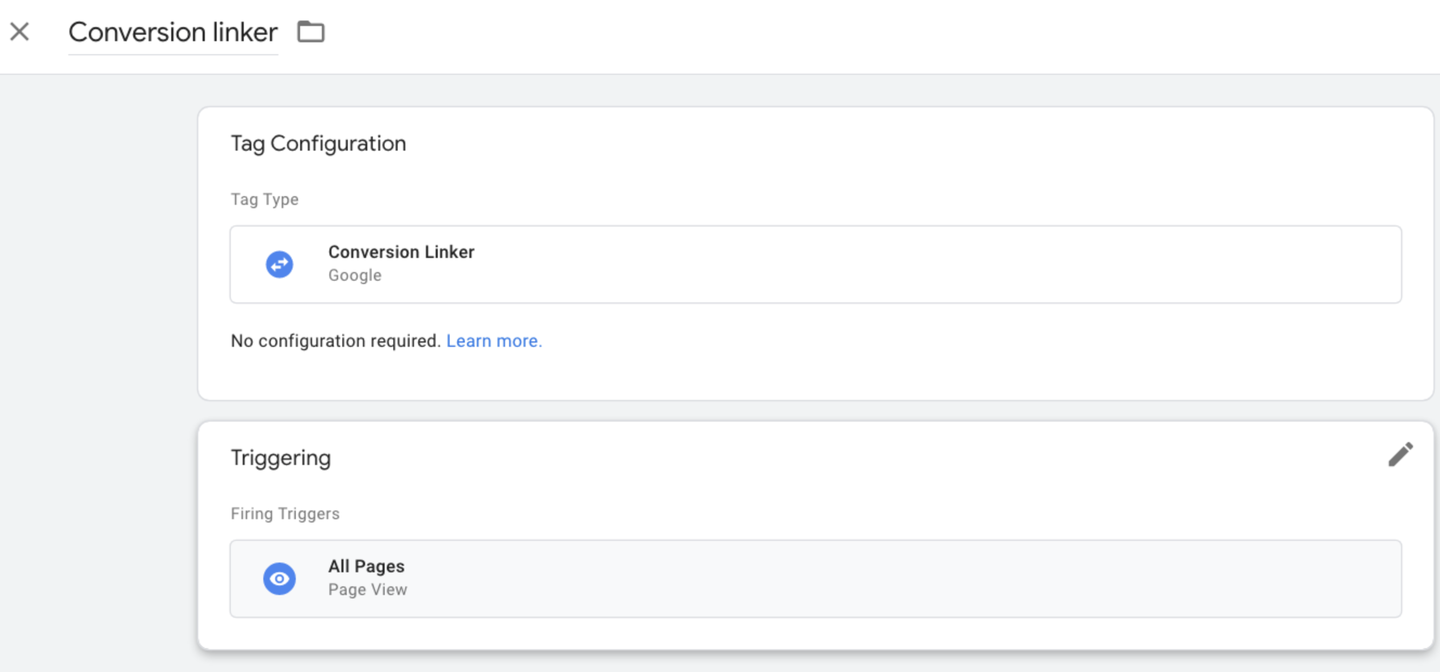
Task: Click the Google vendor text
Action: click(x=355, y=275)
